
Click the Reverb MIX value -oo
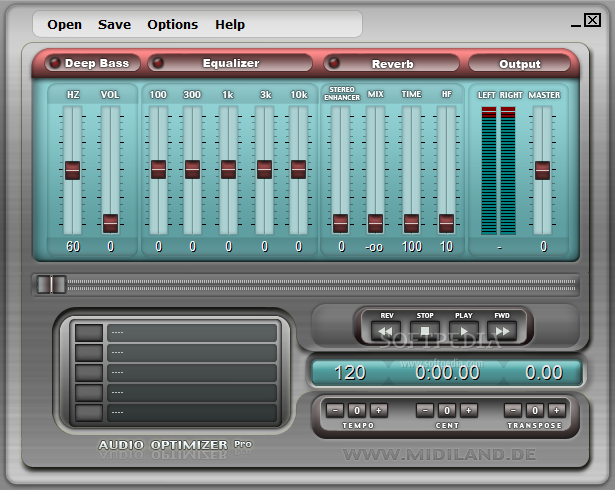click(374, 248)
